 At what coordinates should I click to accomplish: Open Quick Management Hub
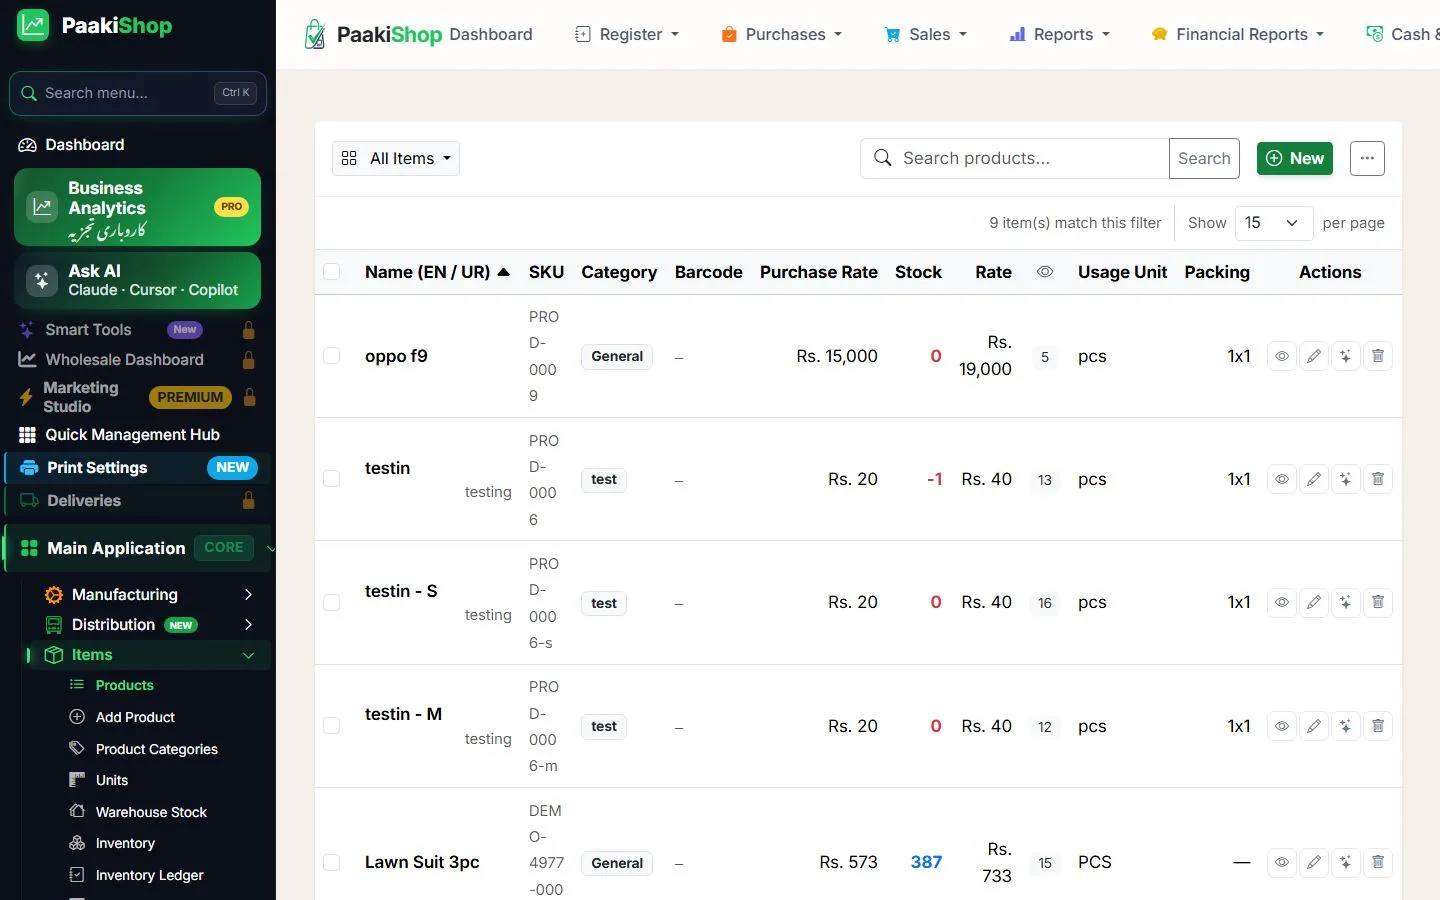[x=132, y=435]
